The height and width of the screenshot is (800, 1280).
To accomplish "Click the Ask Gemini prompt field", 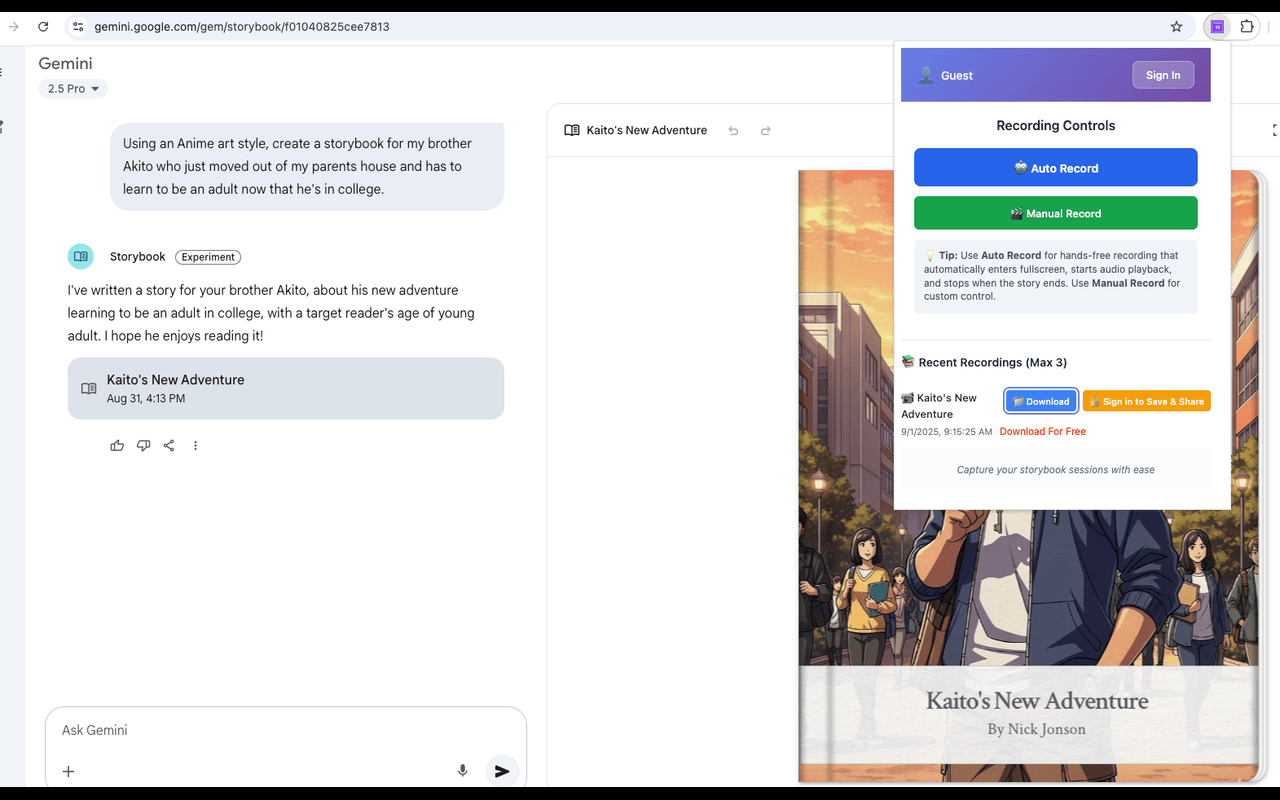I will [286, 730].
